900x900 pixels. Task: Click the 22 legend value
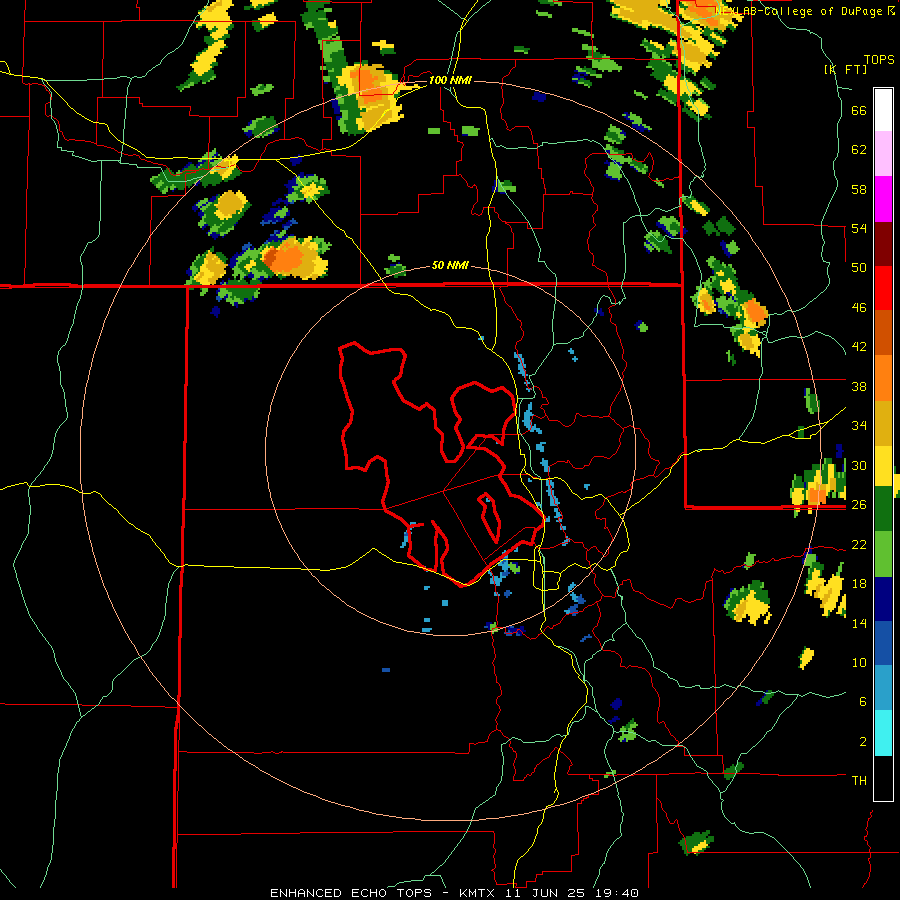click(859, 544)
